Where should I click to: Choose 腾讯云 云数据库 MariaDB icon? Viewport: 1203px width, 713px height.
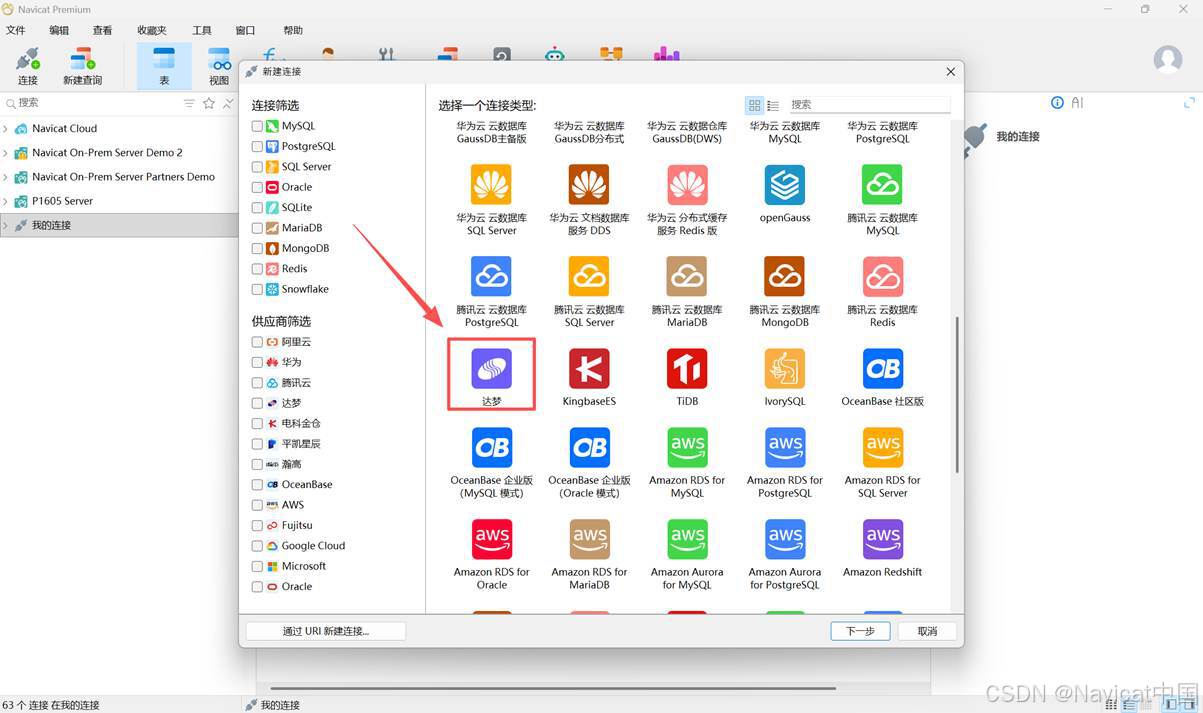pos(687,277)
